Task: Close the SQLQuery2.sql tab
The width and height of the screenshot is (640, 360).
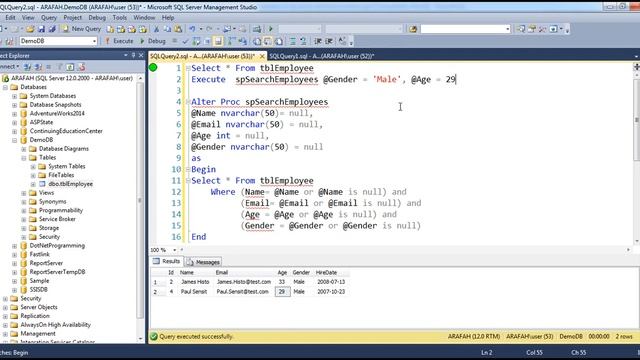Action: [x=262, y=56]
